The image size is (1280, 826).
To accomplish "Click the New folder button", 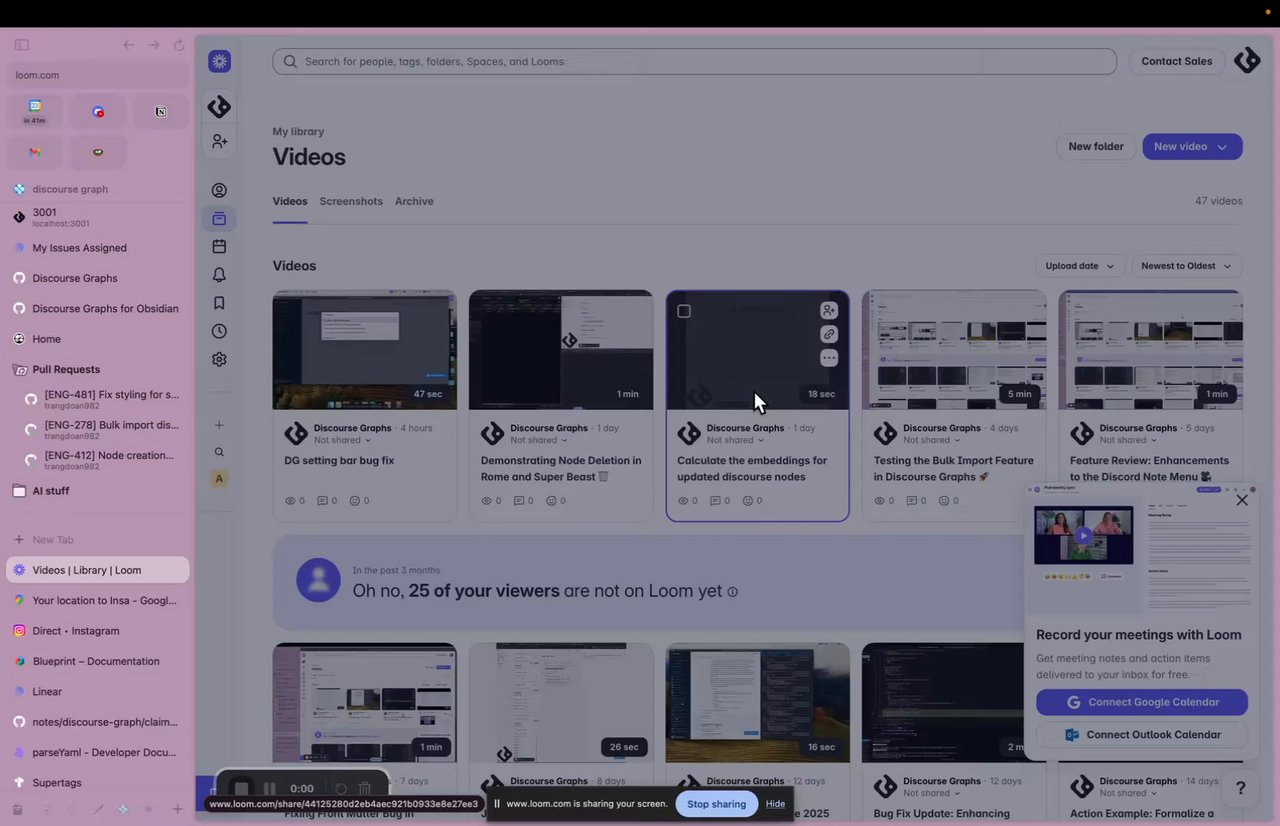I will coord(1096,146).
